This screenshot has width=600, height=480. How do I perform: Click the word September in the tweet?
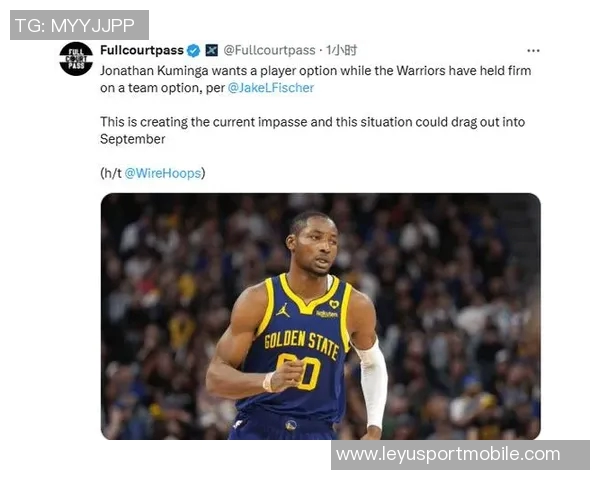coord(133,139)
